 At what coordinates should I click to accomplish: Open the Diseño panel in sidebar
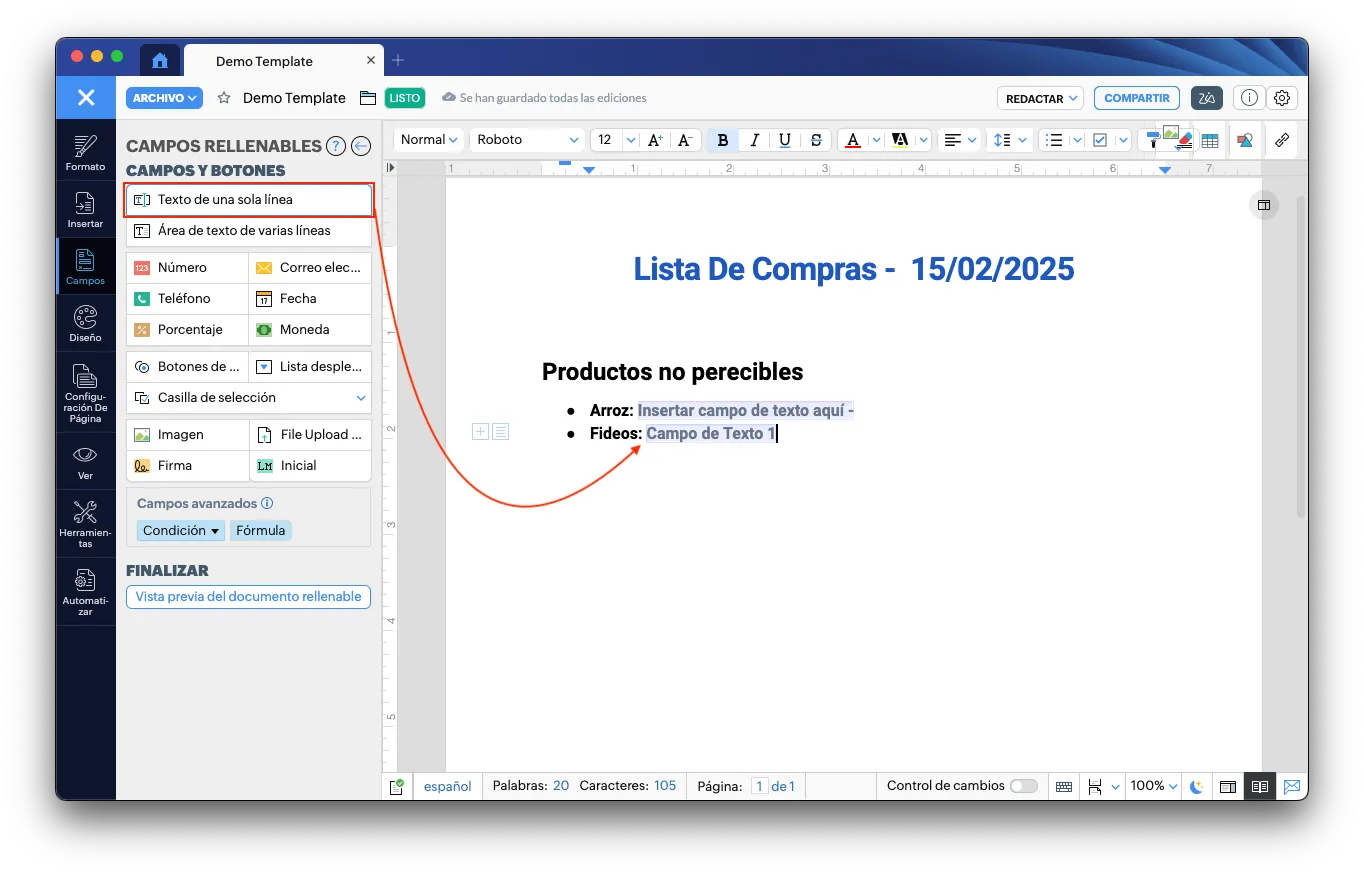pyautogui.click(x=86, y=323)
